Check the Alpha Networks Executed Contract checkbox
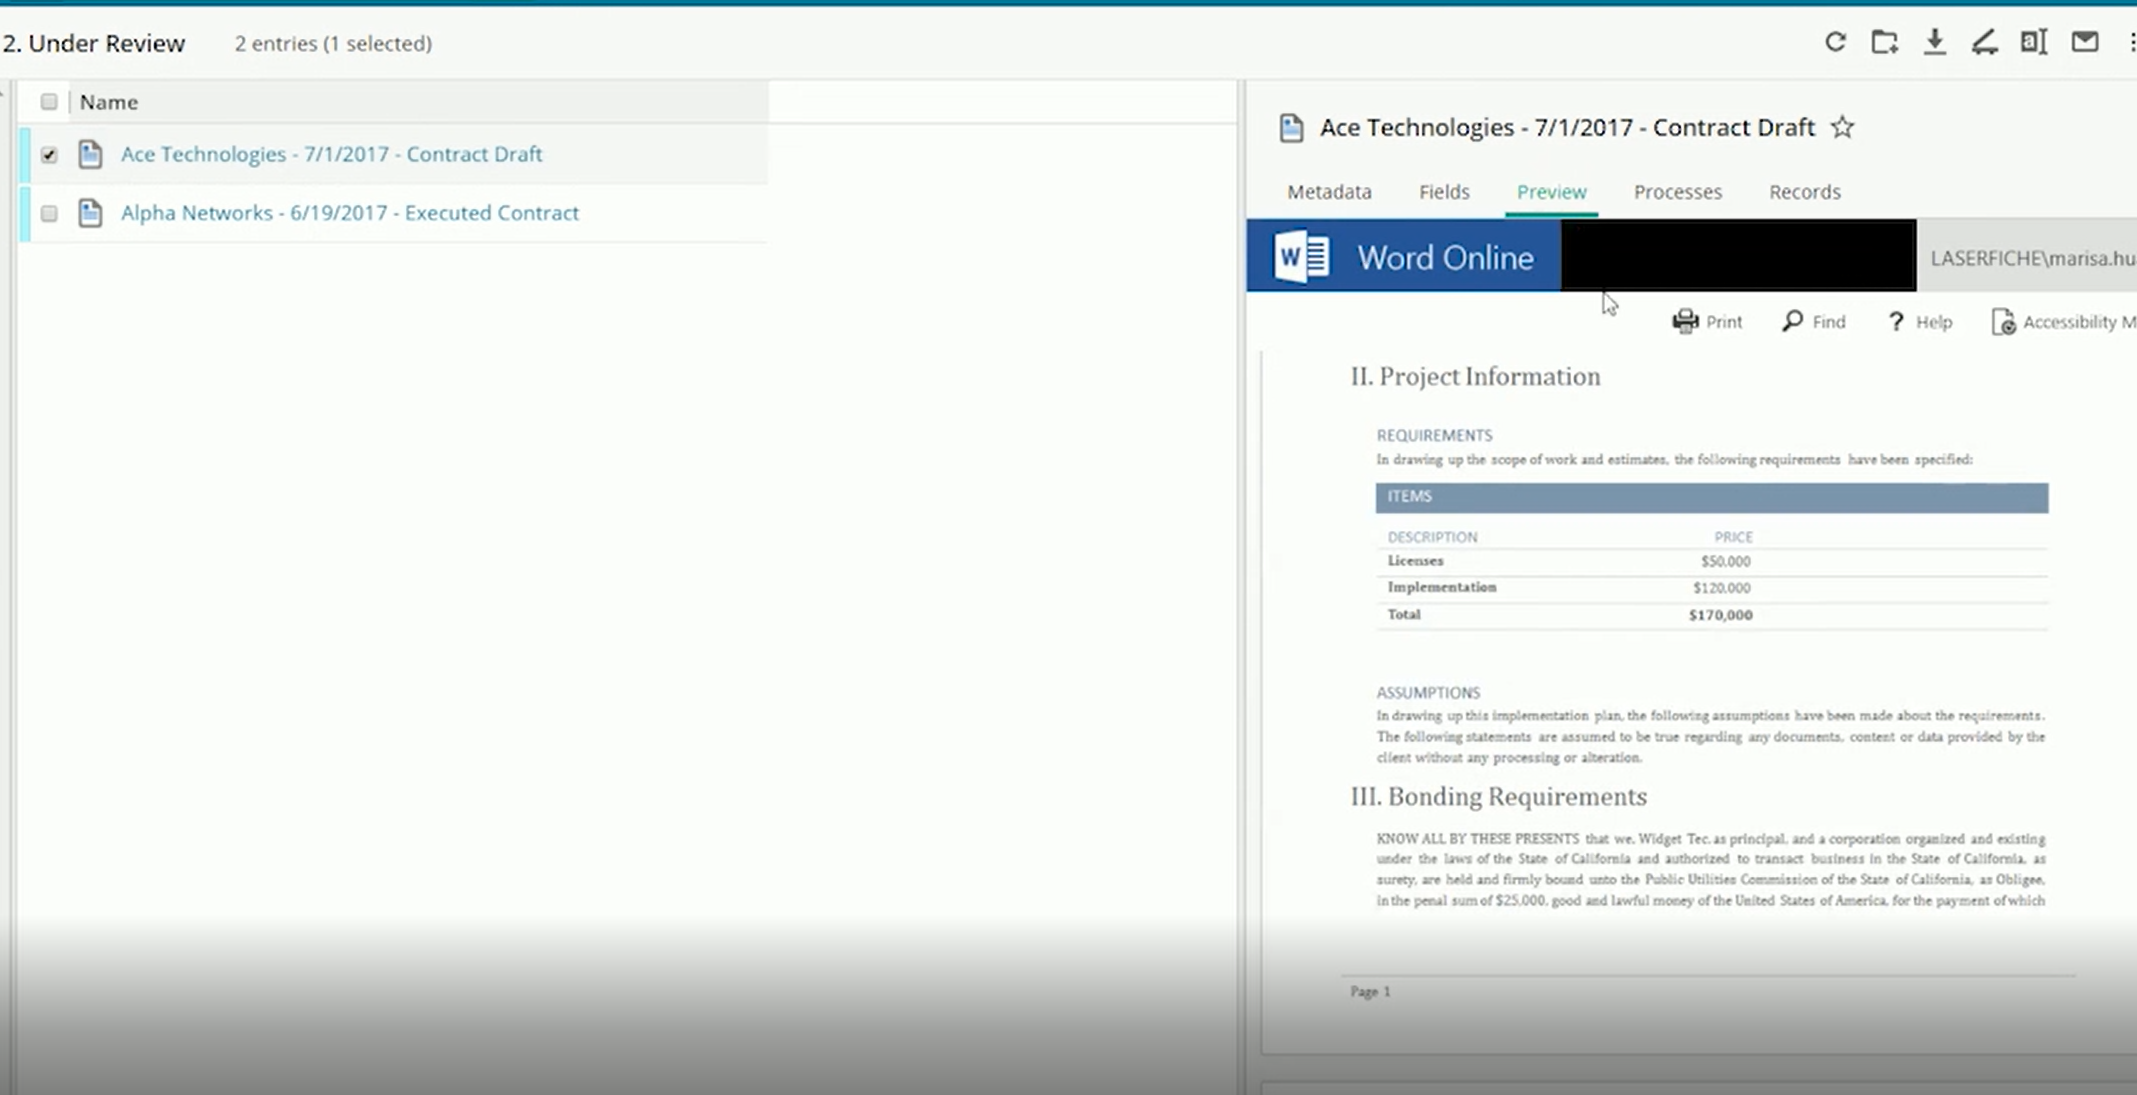The height and width of the screenshot is (1095, 2137). coord(49,213)
